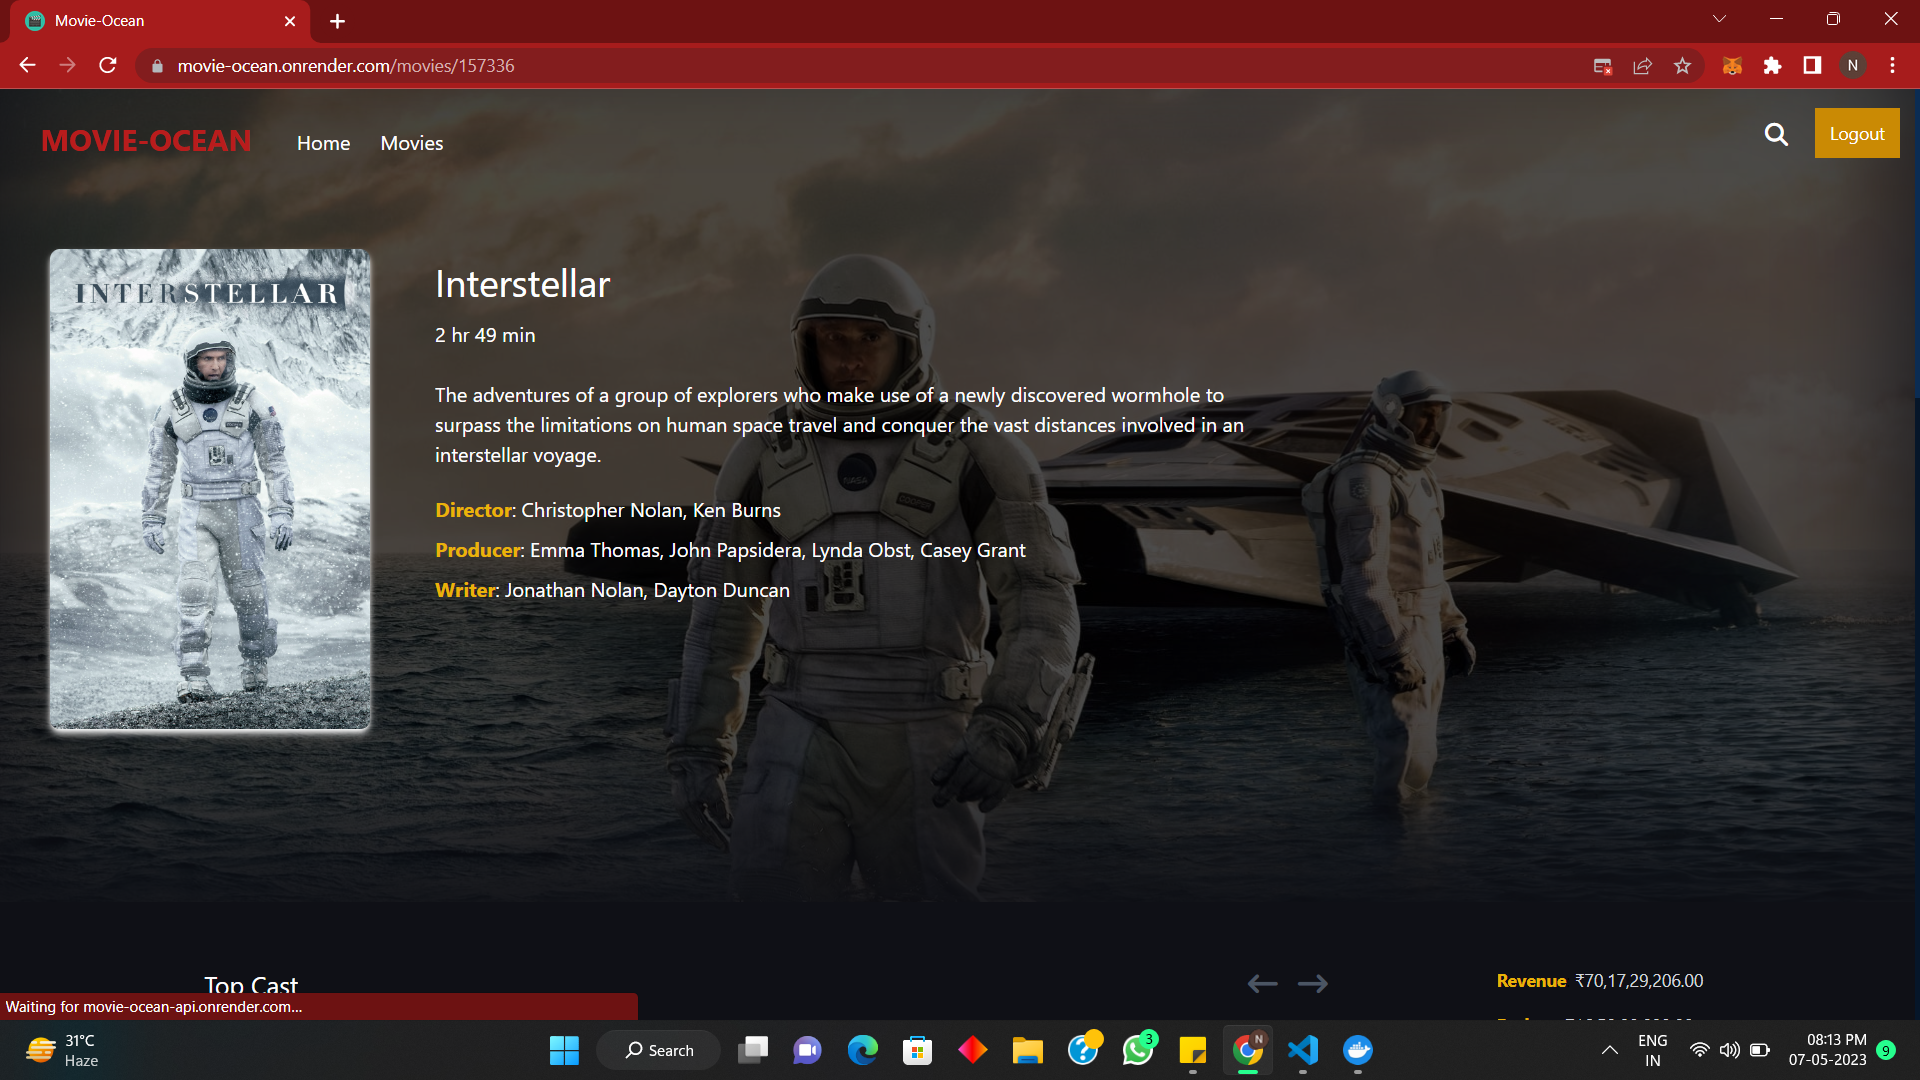
Task: Click the search magnifier icon in navbar
Action: click(1776, 134)
